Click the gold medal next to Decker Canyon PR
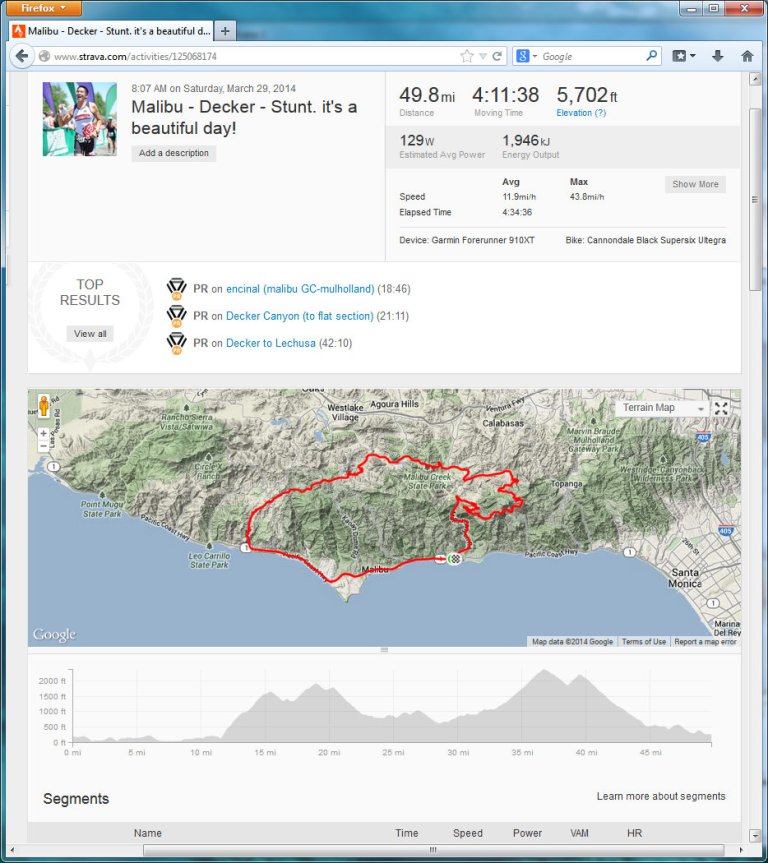The height and width of the screenshot is (863, 768). (178, 318)
